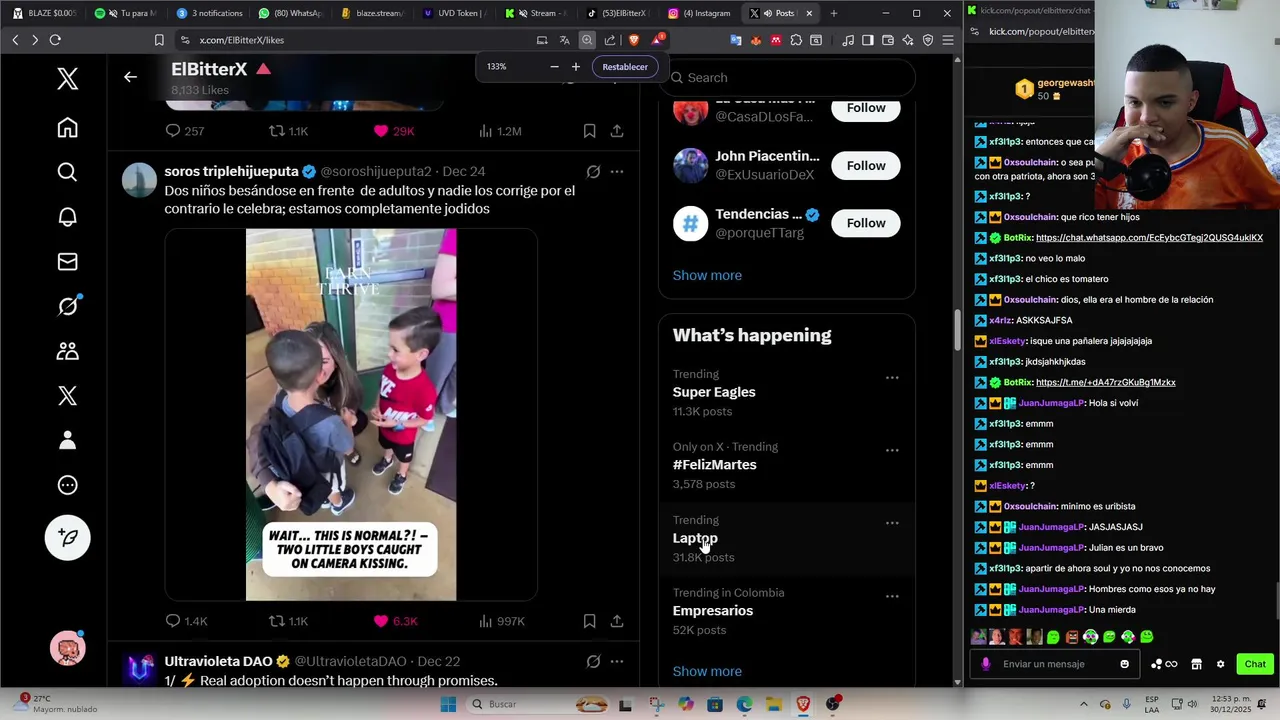
Task: Increase browser zoom with plus button
Action: [x=575, y=67]
